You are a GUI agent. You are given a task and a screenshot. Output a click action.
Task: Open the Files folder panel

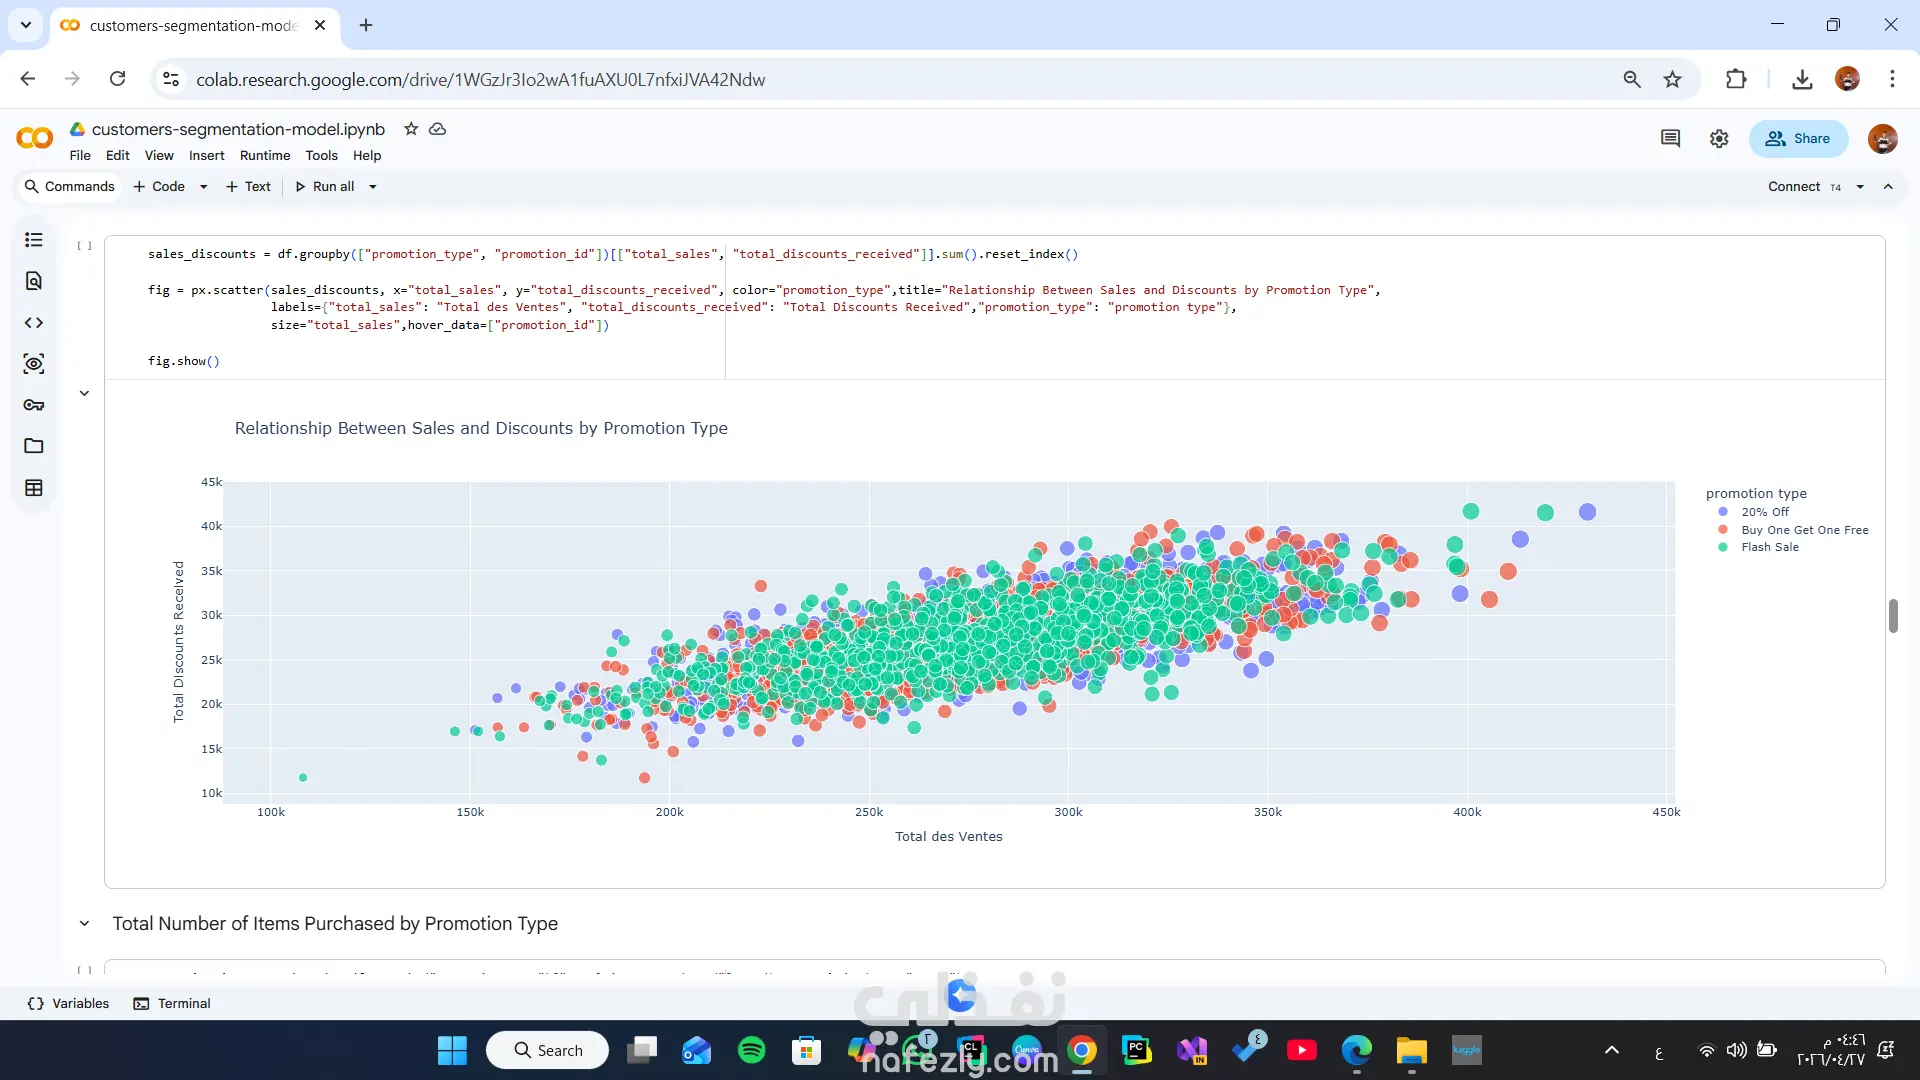click(x=34, y=446)
